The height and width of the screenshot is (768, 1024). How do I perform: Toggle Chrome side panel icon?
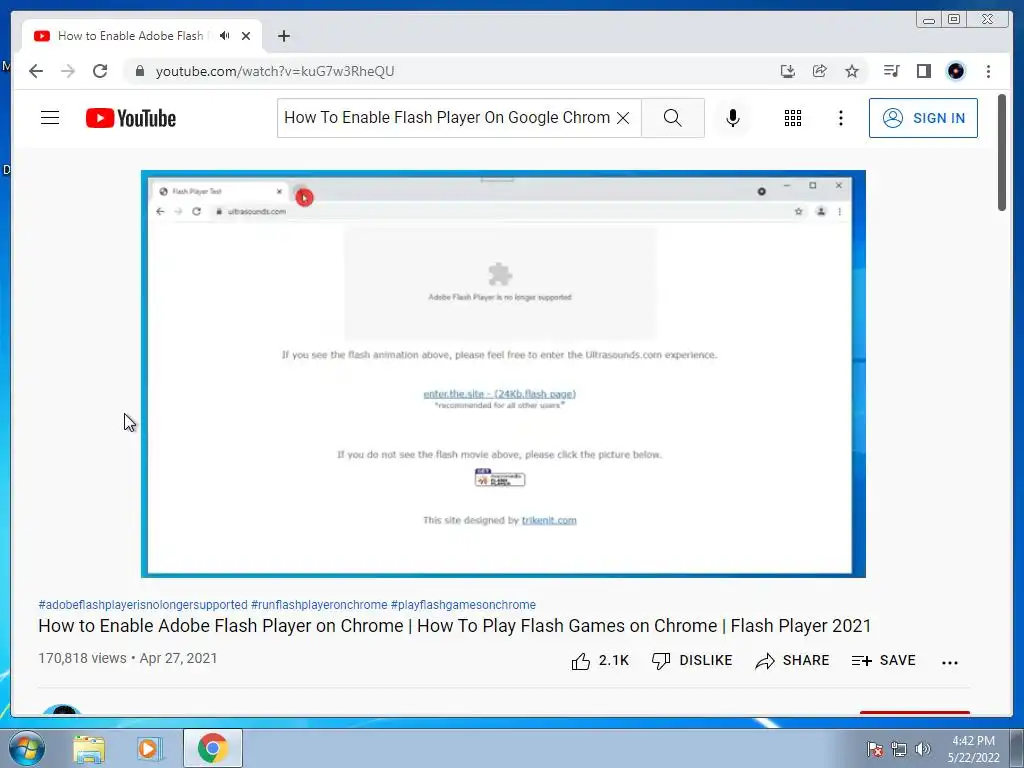pyautogui.click(x=923, y=71)
